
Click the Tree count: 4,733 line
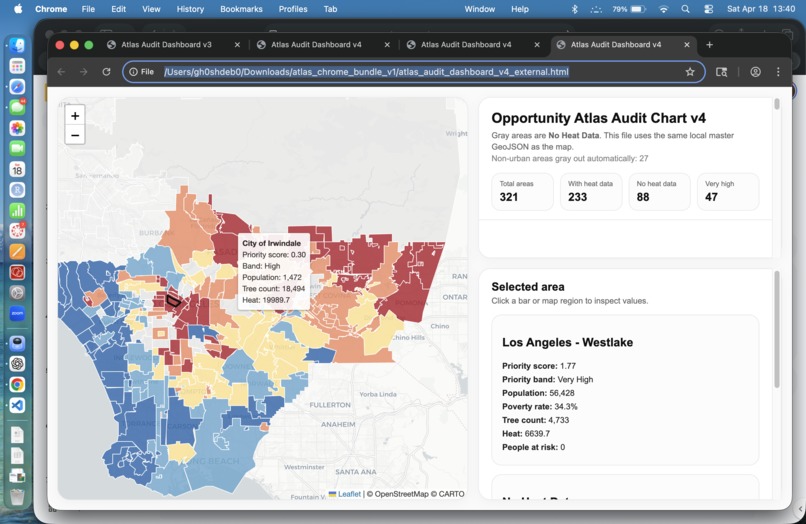pyautogui.click(x=536, y=420)
